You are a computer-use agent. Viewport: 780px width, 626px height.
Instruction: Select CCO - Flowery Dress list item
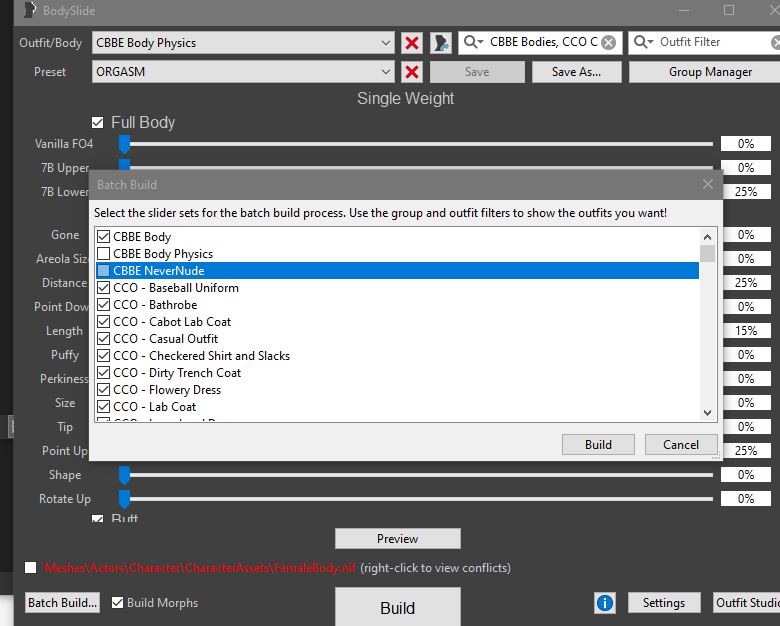155,390
